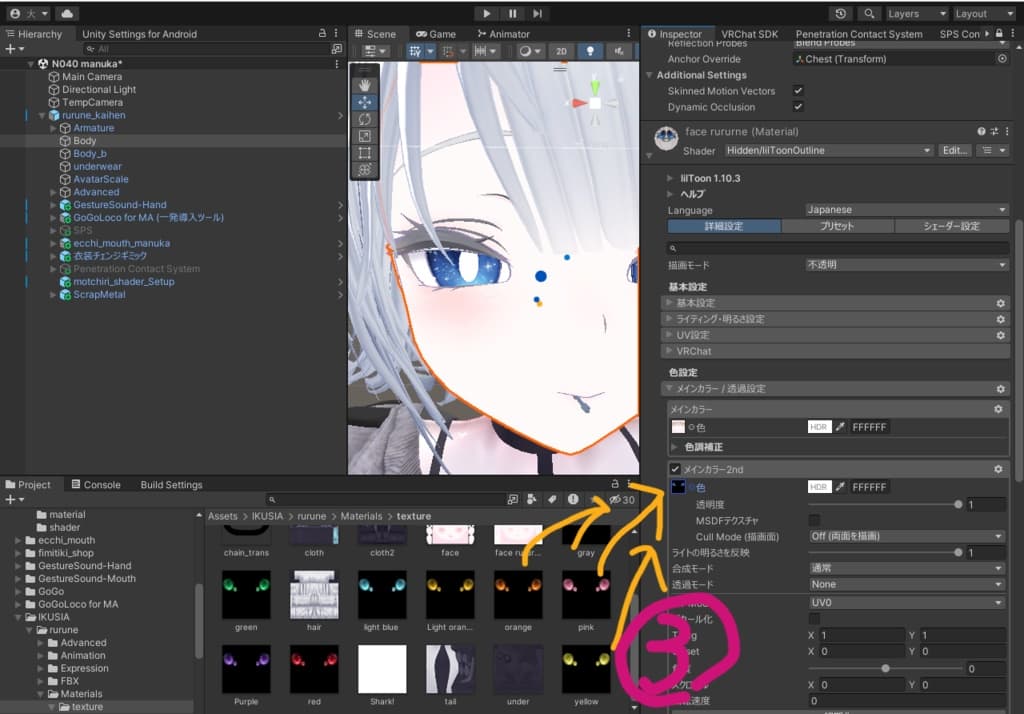Adjust the 透明度 slider
The height and width of the screenshot is (714, 1024).
[884, 504]
